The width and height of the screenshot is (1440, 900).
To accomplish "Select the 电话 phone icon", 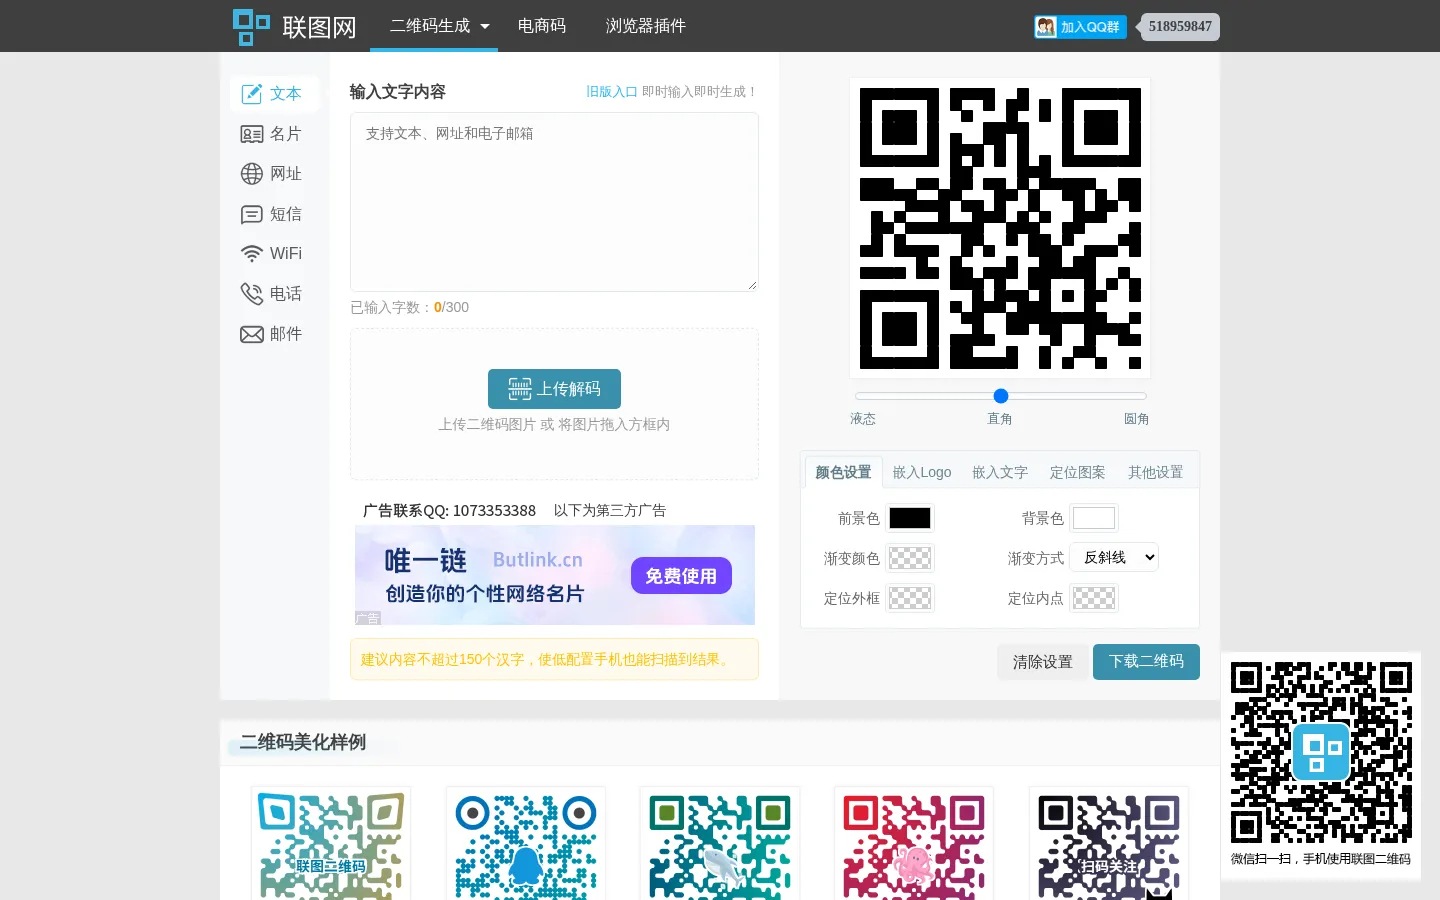I will click(x=252, y=294).
